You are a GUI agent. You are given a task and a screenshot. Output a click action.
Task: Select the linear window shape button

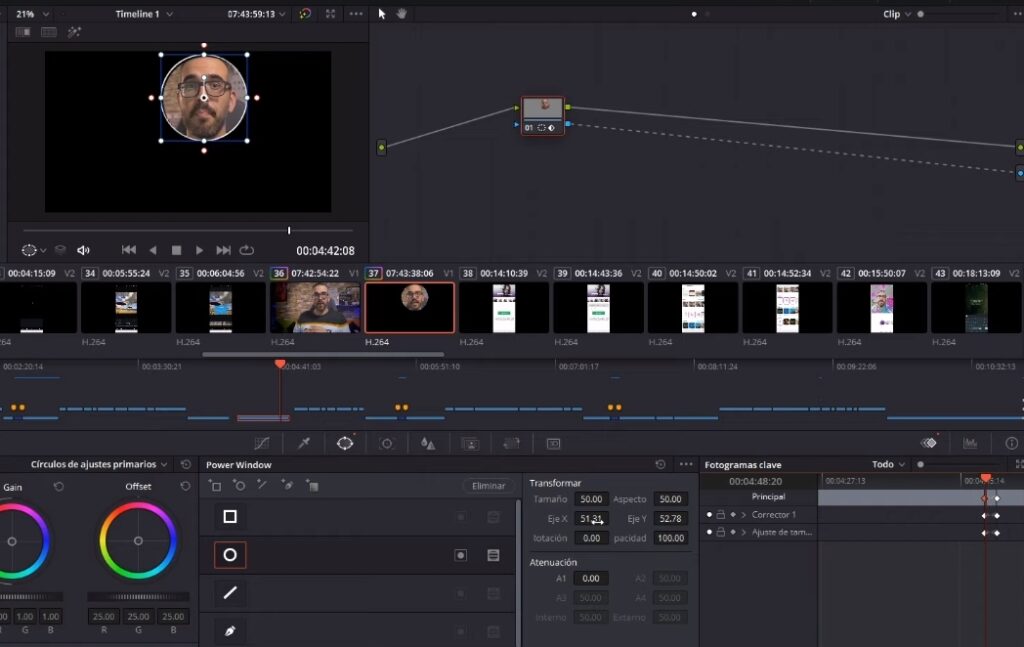pyautogui.click(x=230, y=593)
